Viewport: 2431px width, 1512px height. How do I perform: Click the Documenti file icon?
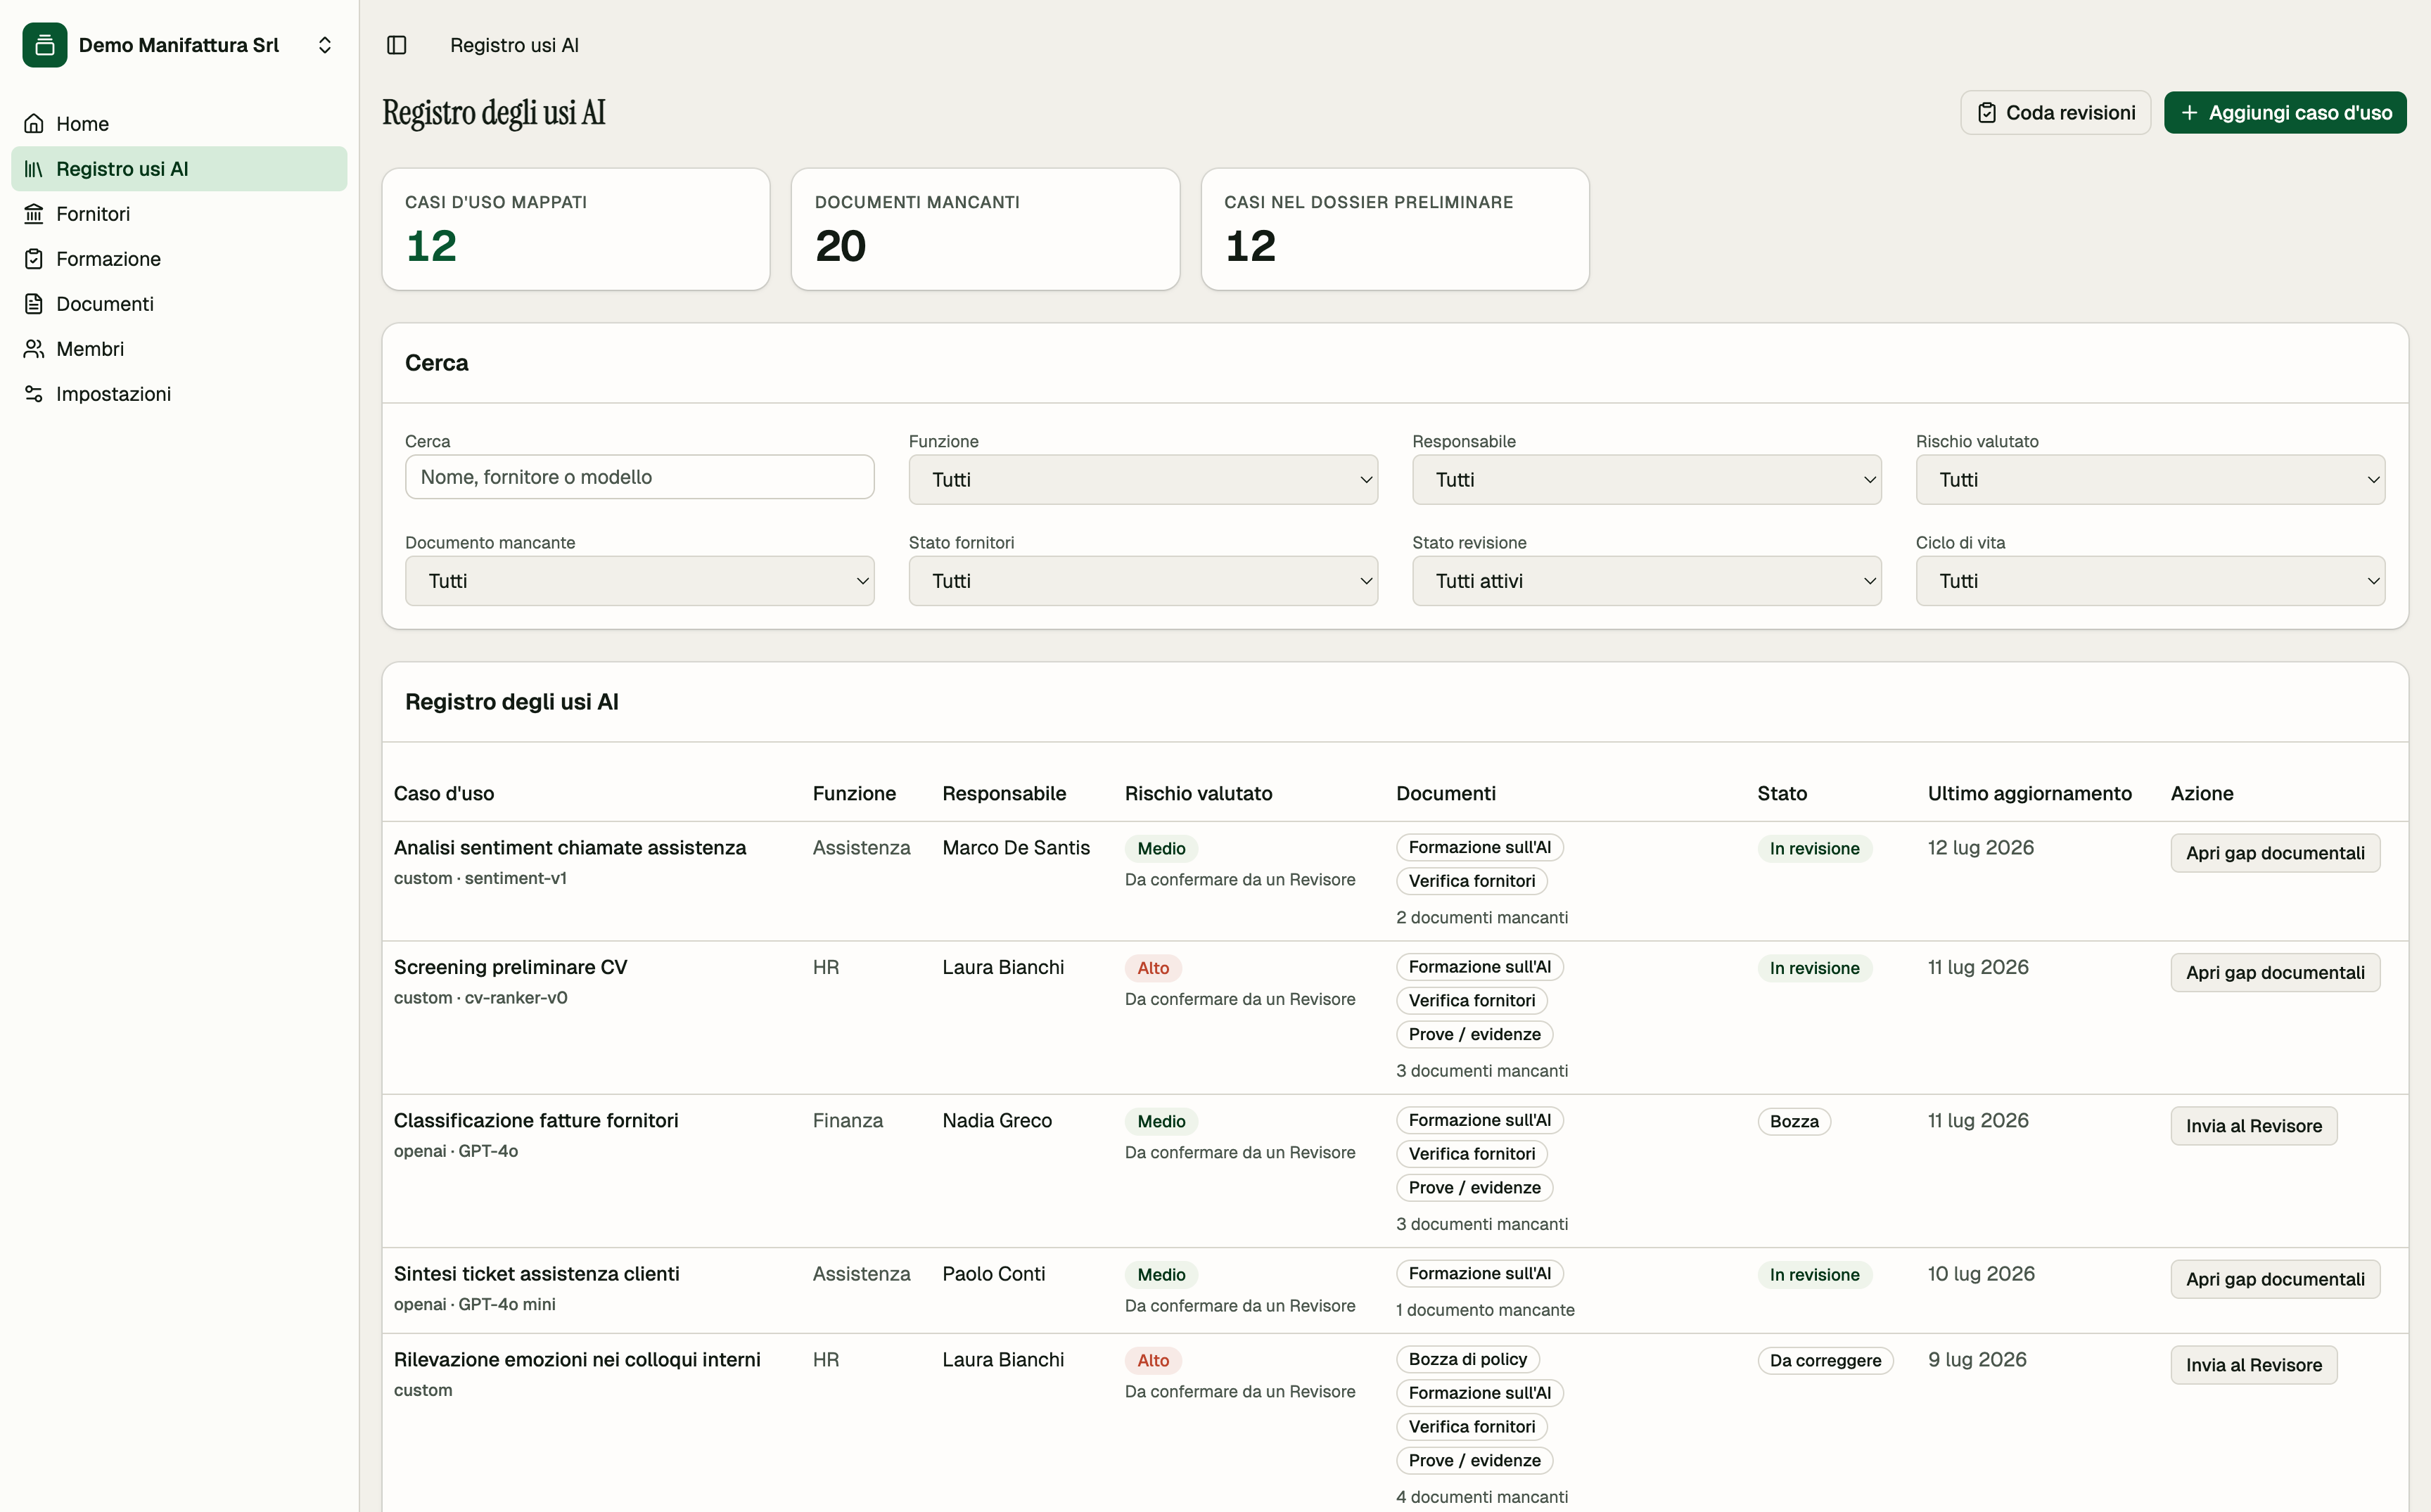[x=34, y=304]
